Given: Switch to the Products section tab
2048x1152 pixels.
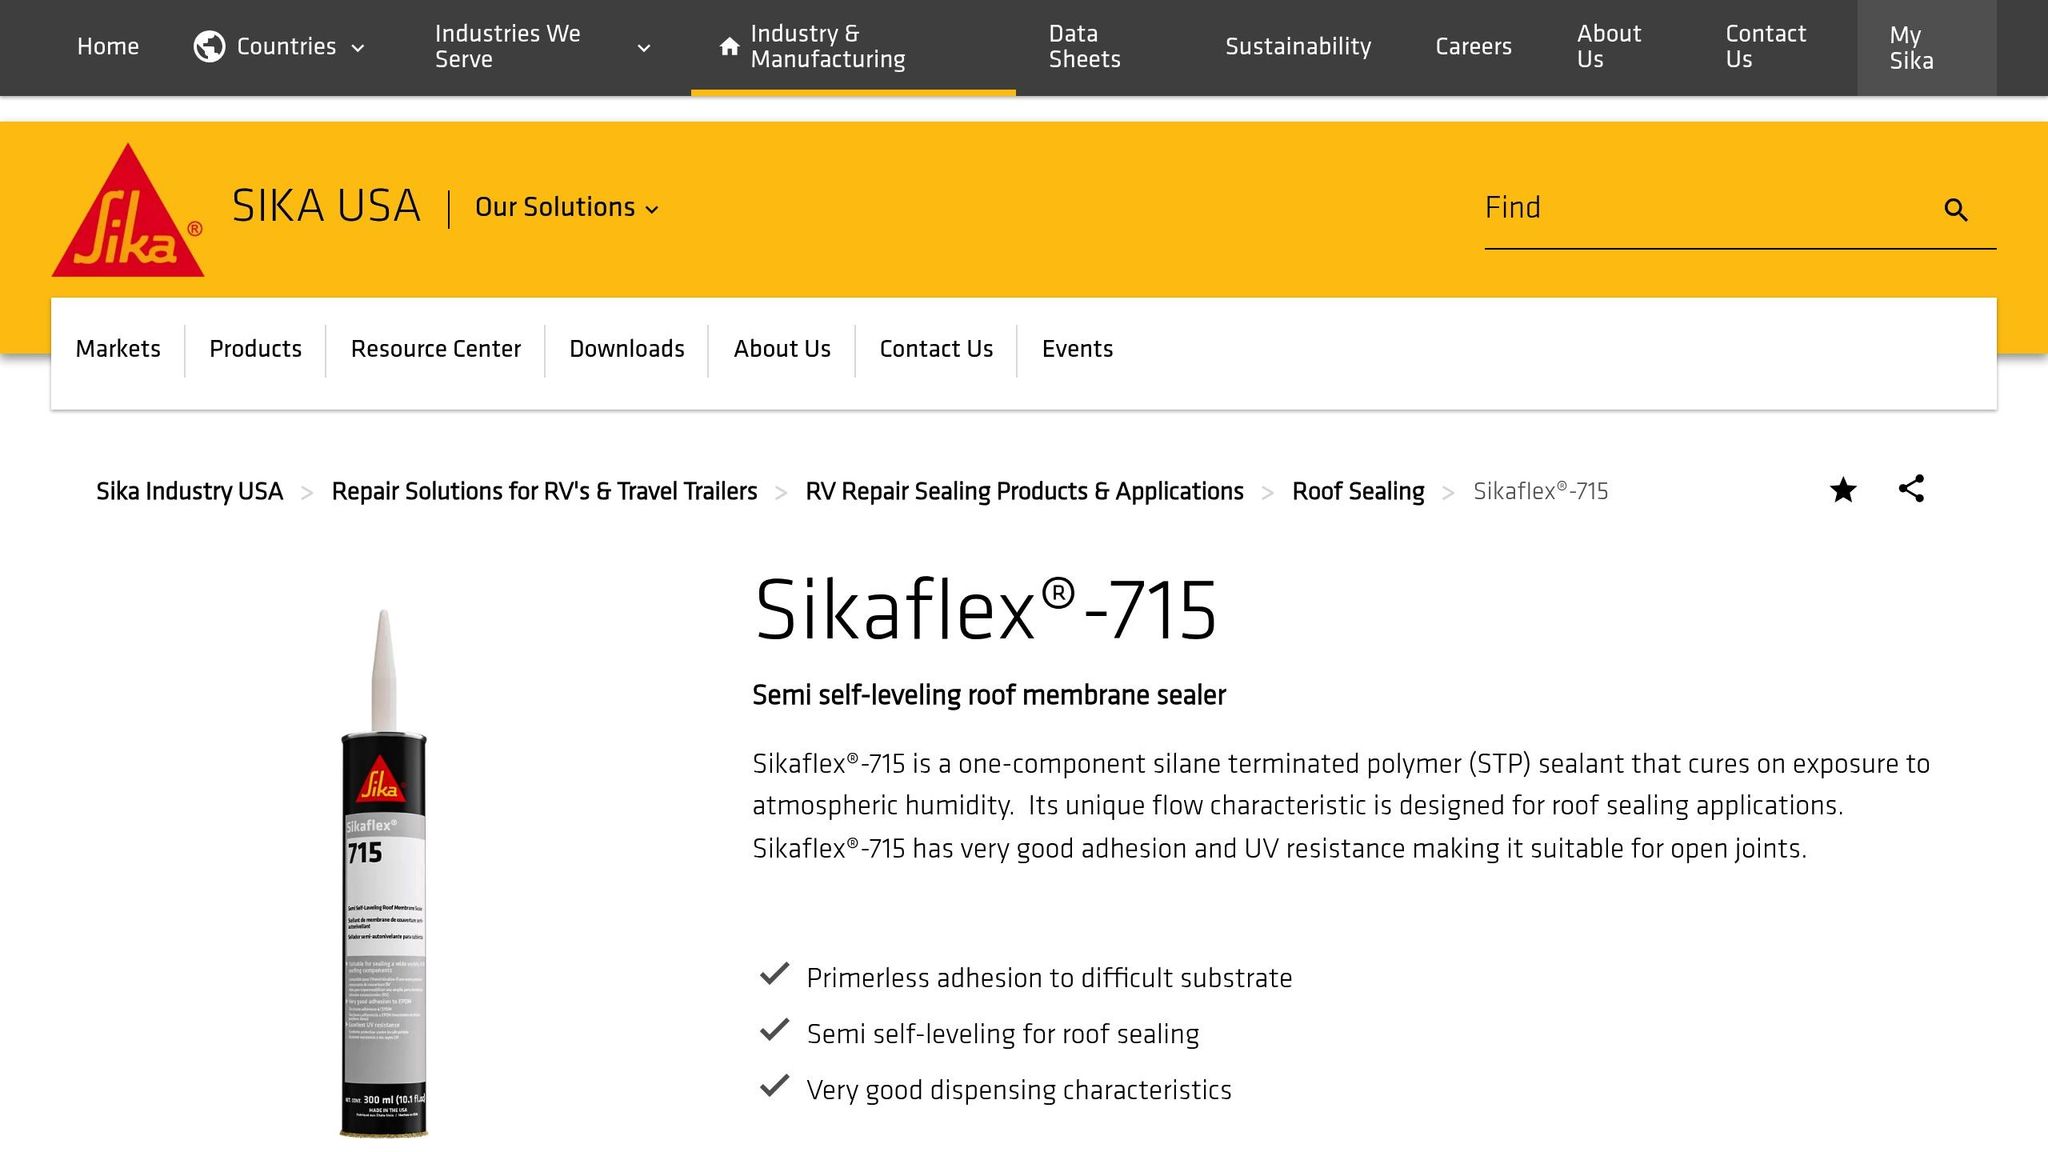Looking at the screenshot, I should tap(255, 348).
